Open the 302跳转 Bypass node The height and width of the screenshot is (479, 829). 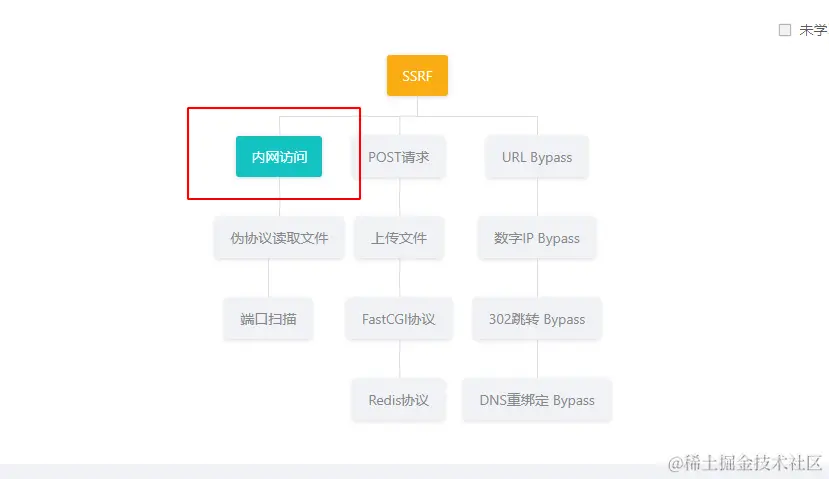(x=537, y=319)
